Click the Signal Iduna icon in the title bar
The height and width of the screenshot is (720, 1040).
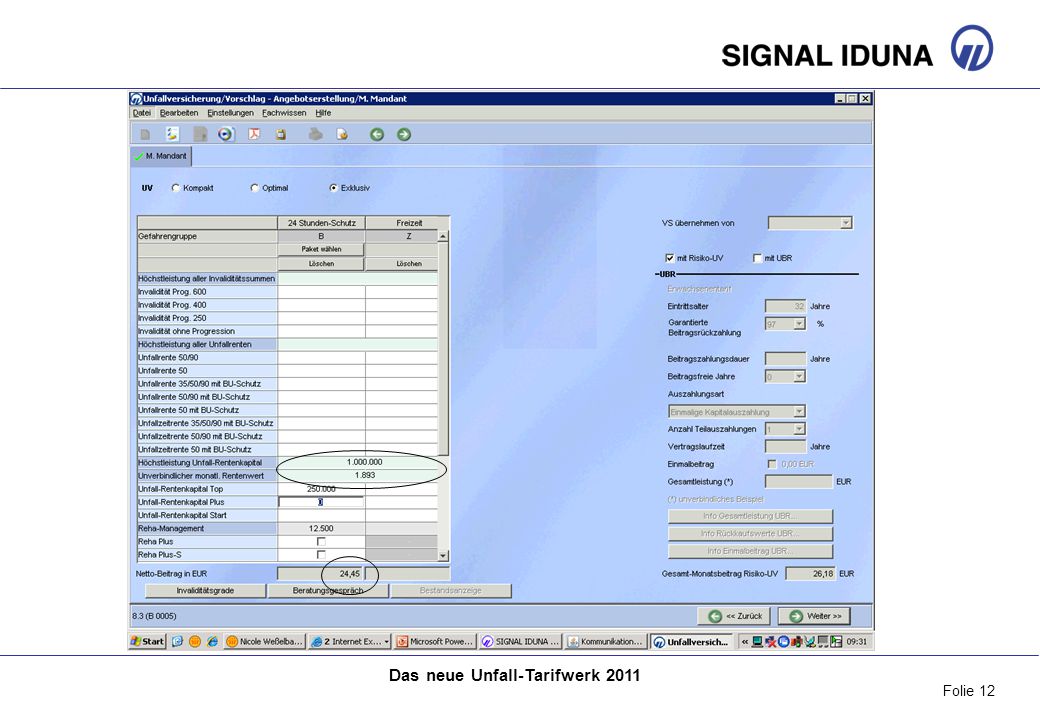[x=137, y=99]
